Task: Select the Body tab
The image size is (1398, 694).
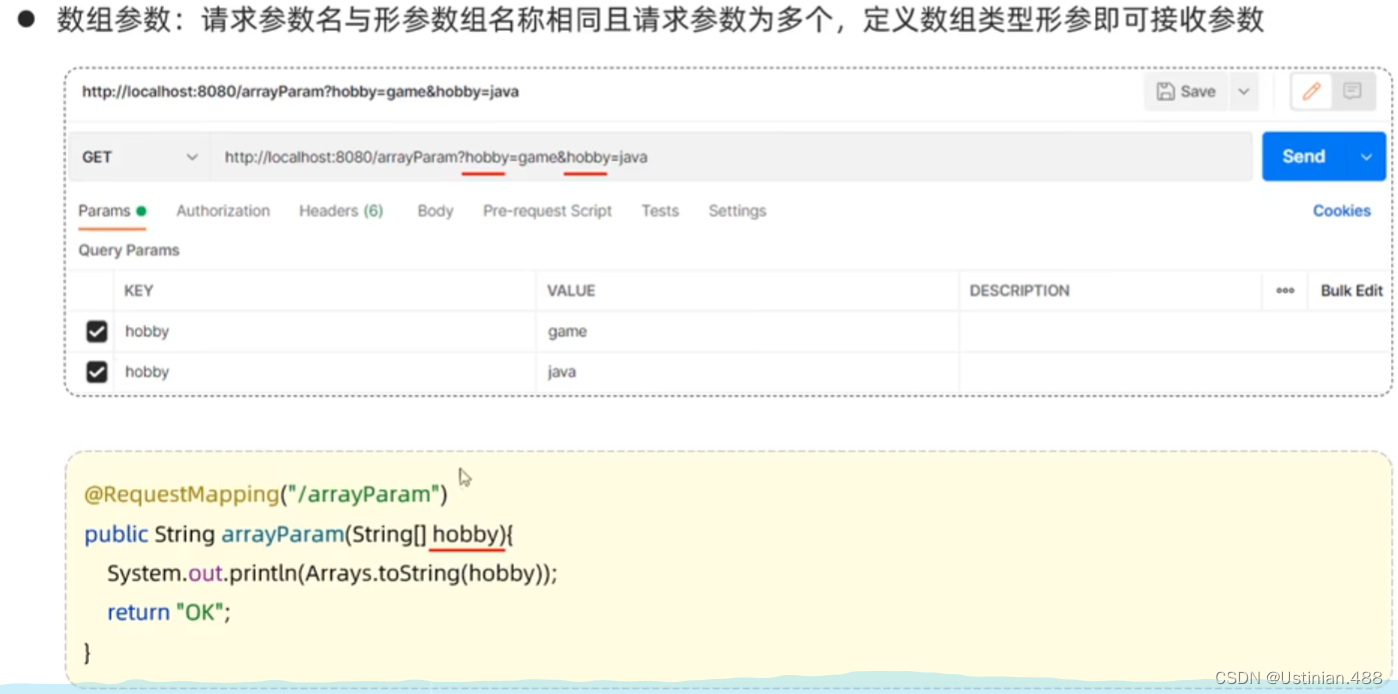Action: pyautogui.click(x=434, y=211)
